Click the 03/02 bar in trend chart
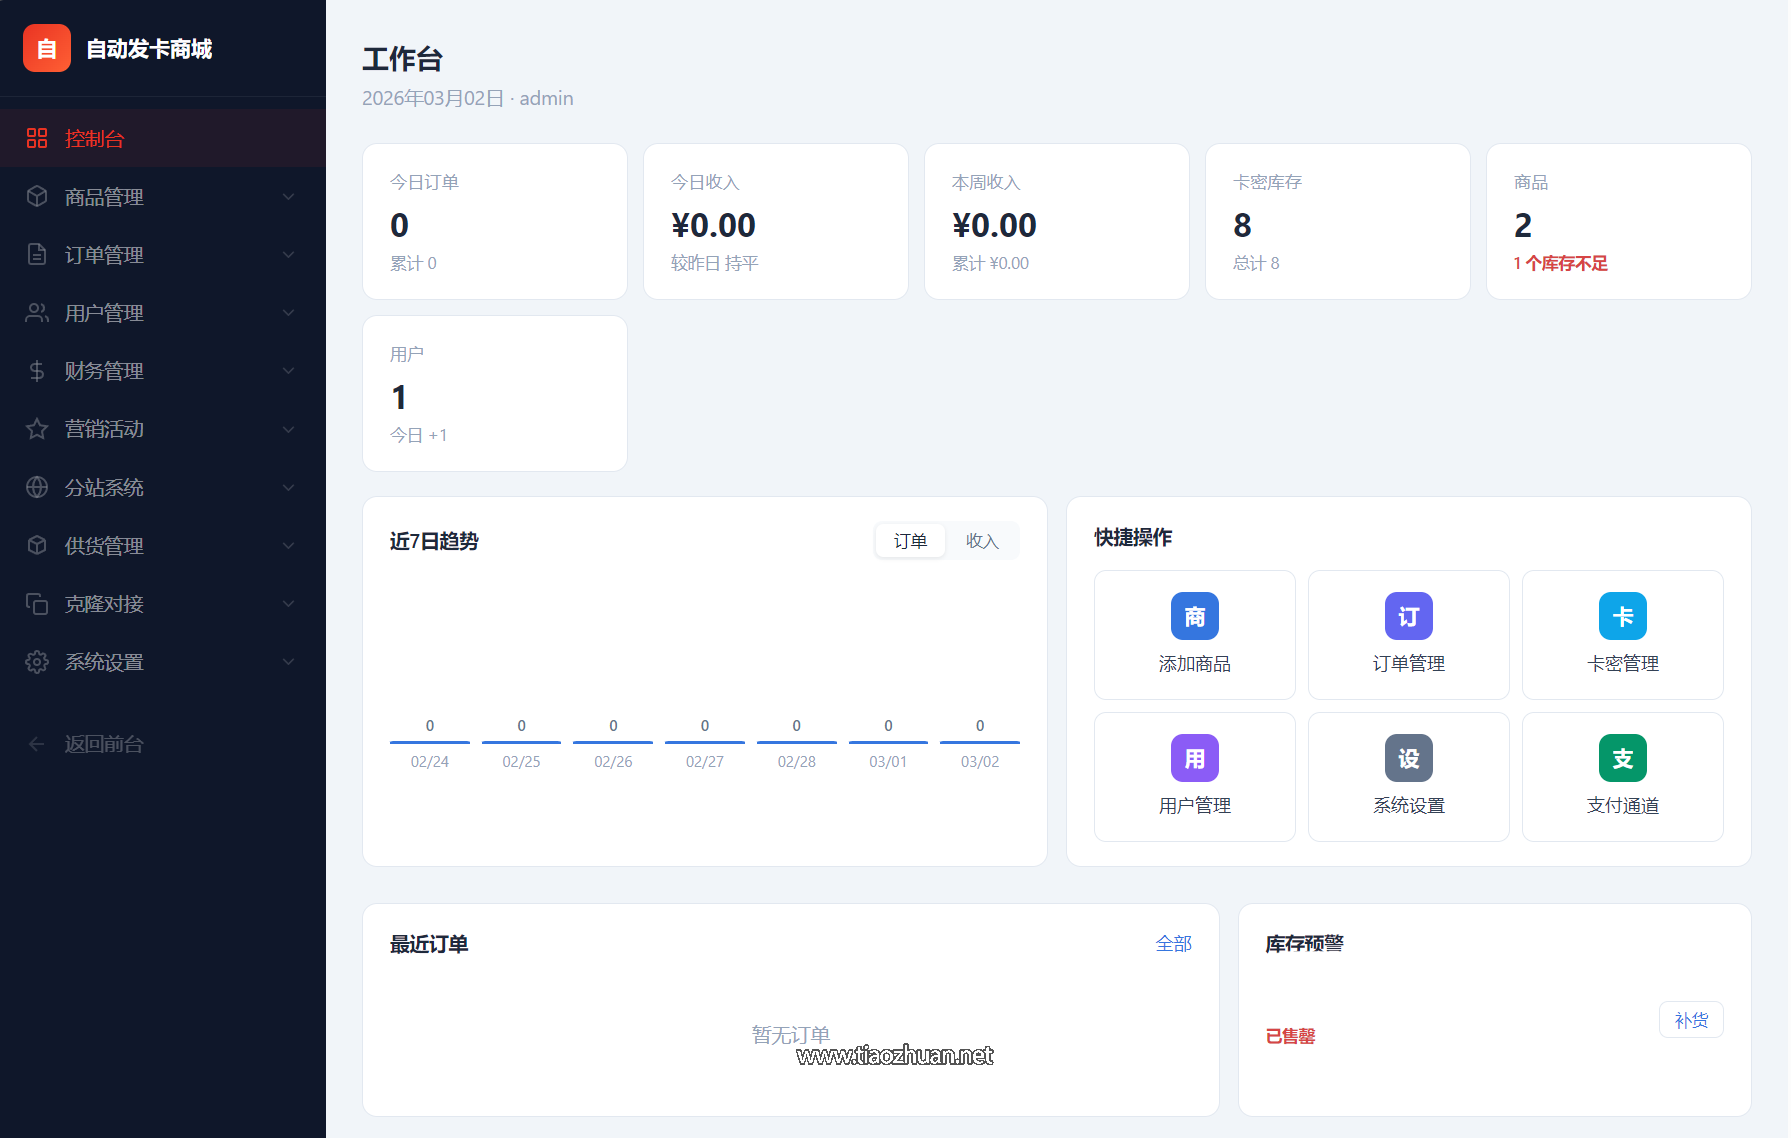Viewport: 1791px width, 1138px height. [979, 741]
